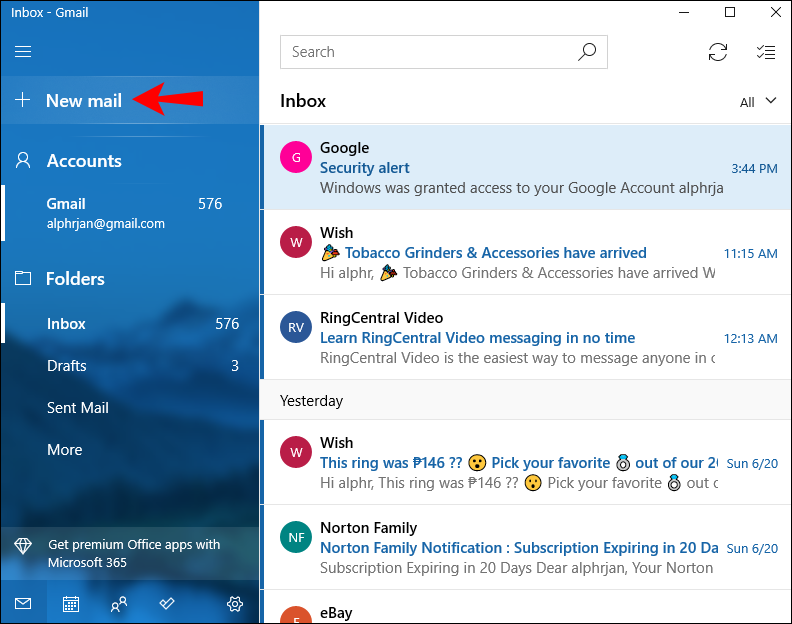Switch to Mail via envelope icon
792x624 pixels.
point(23,603)
